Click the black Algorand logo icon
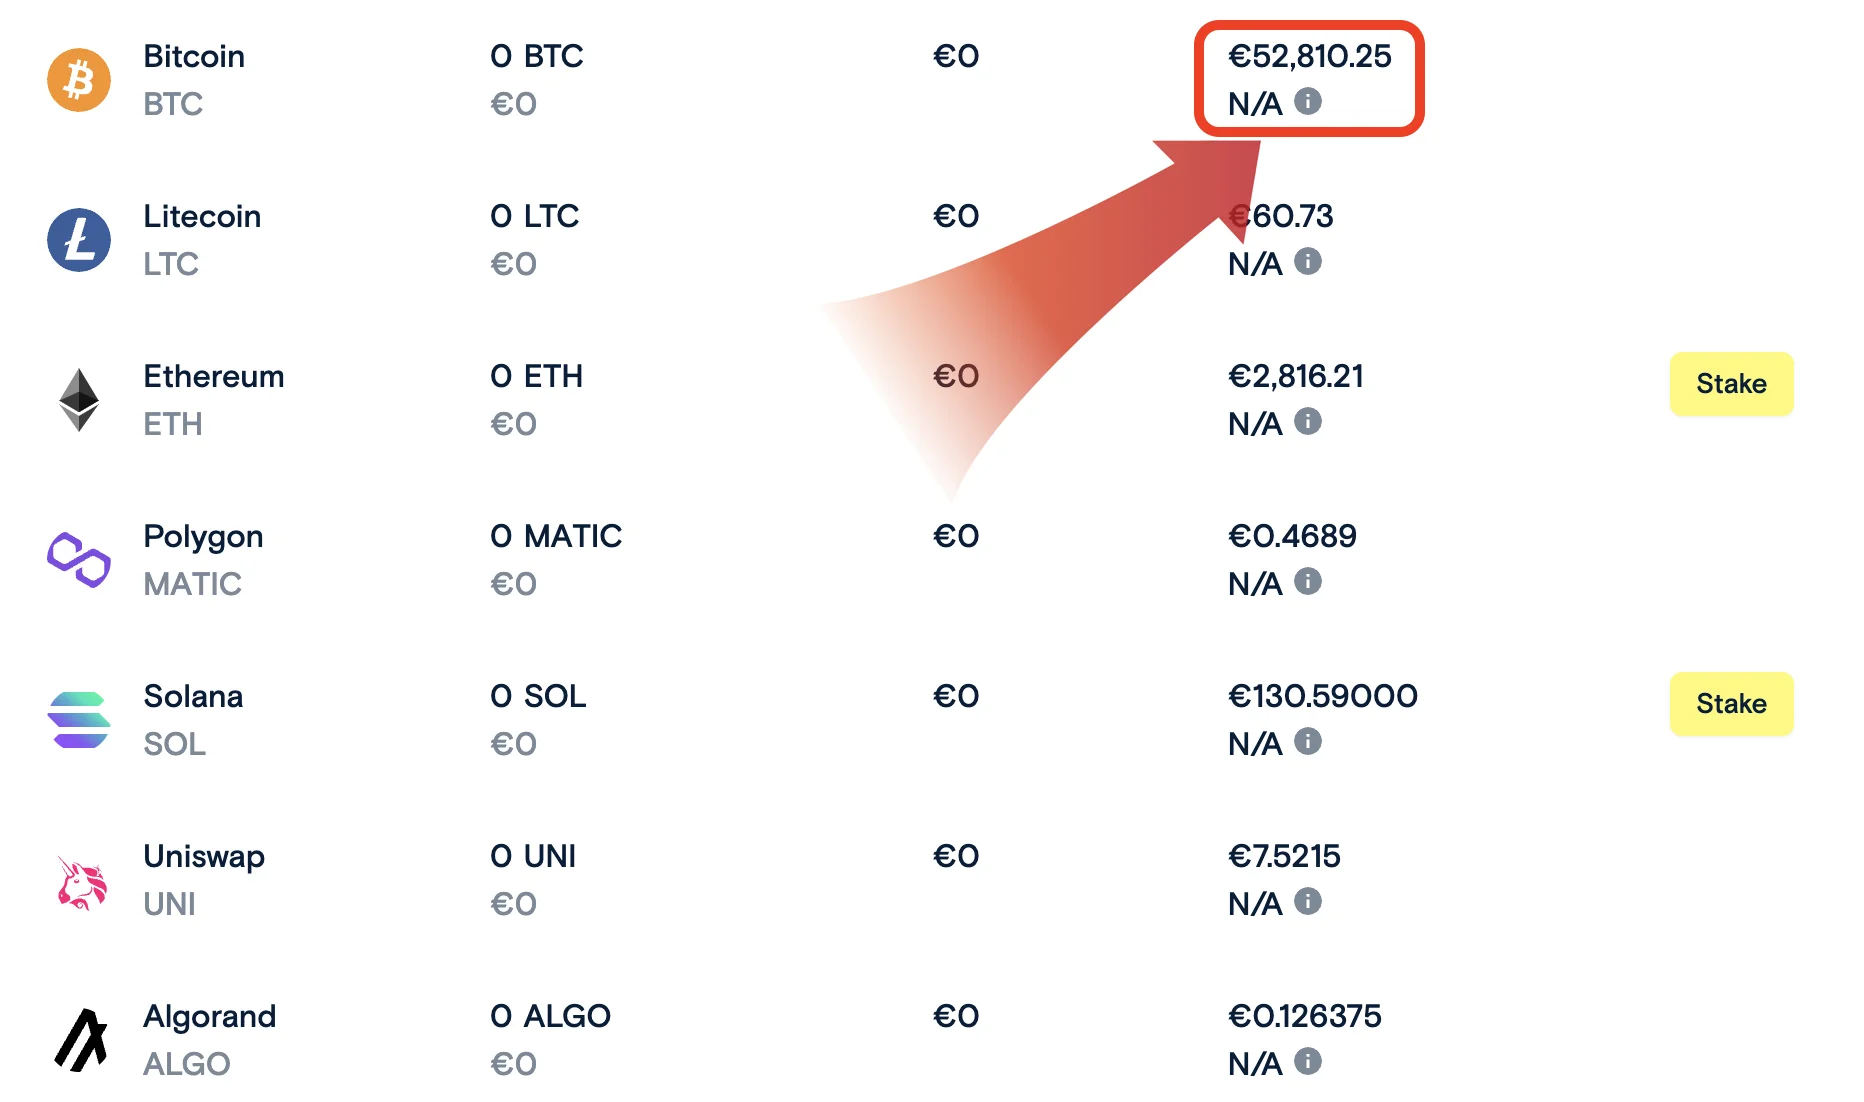Screen dimensions: 1864x1102 pos(81,1040)
